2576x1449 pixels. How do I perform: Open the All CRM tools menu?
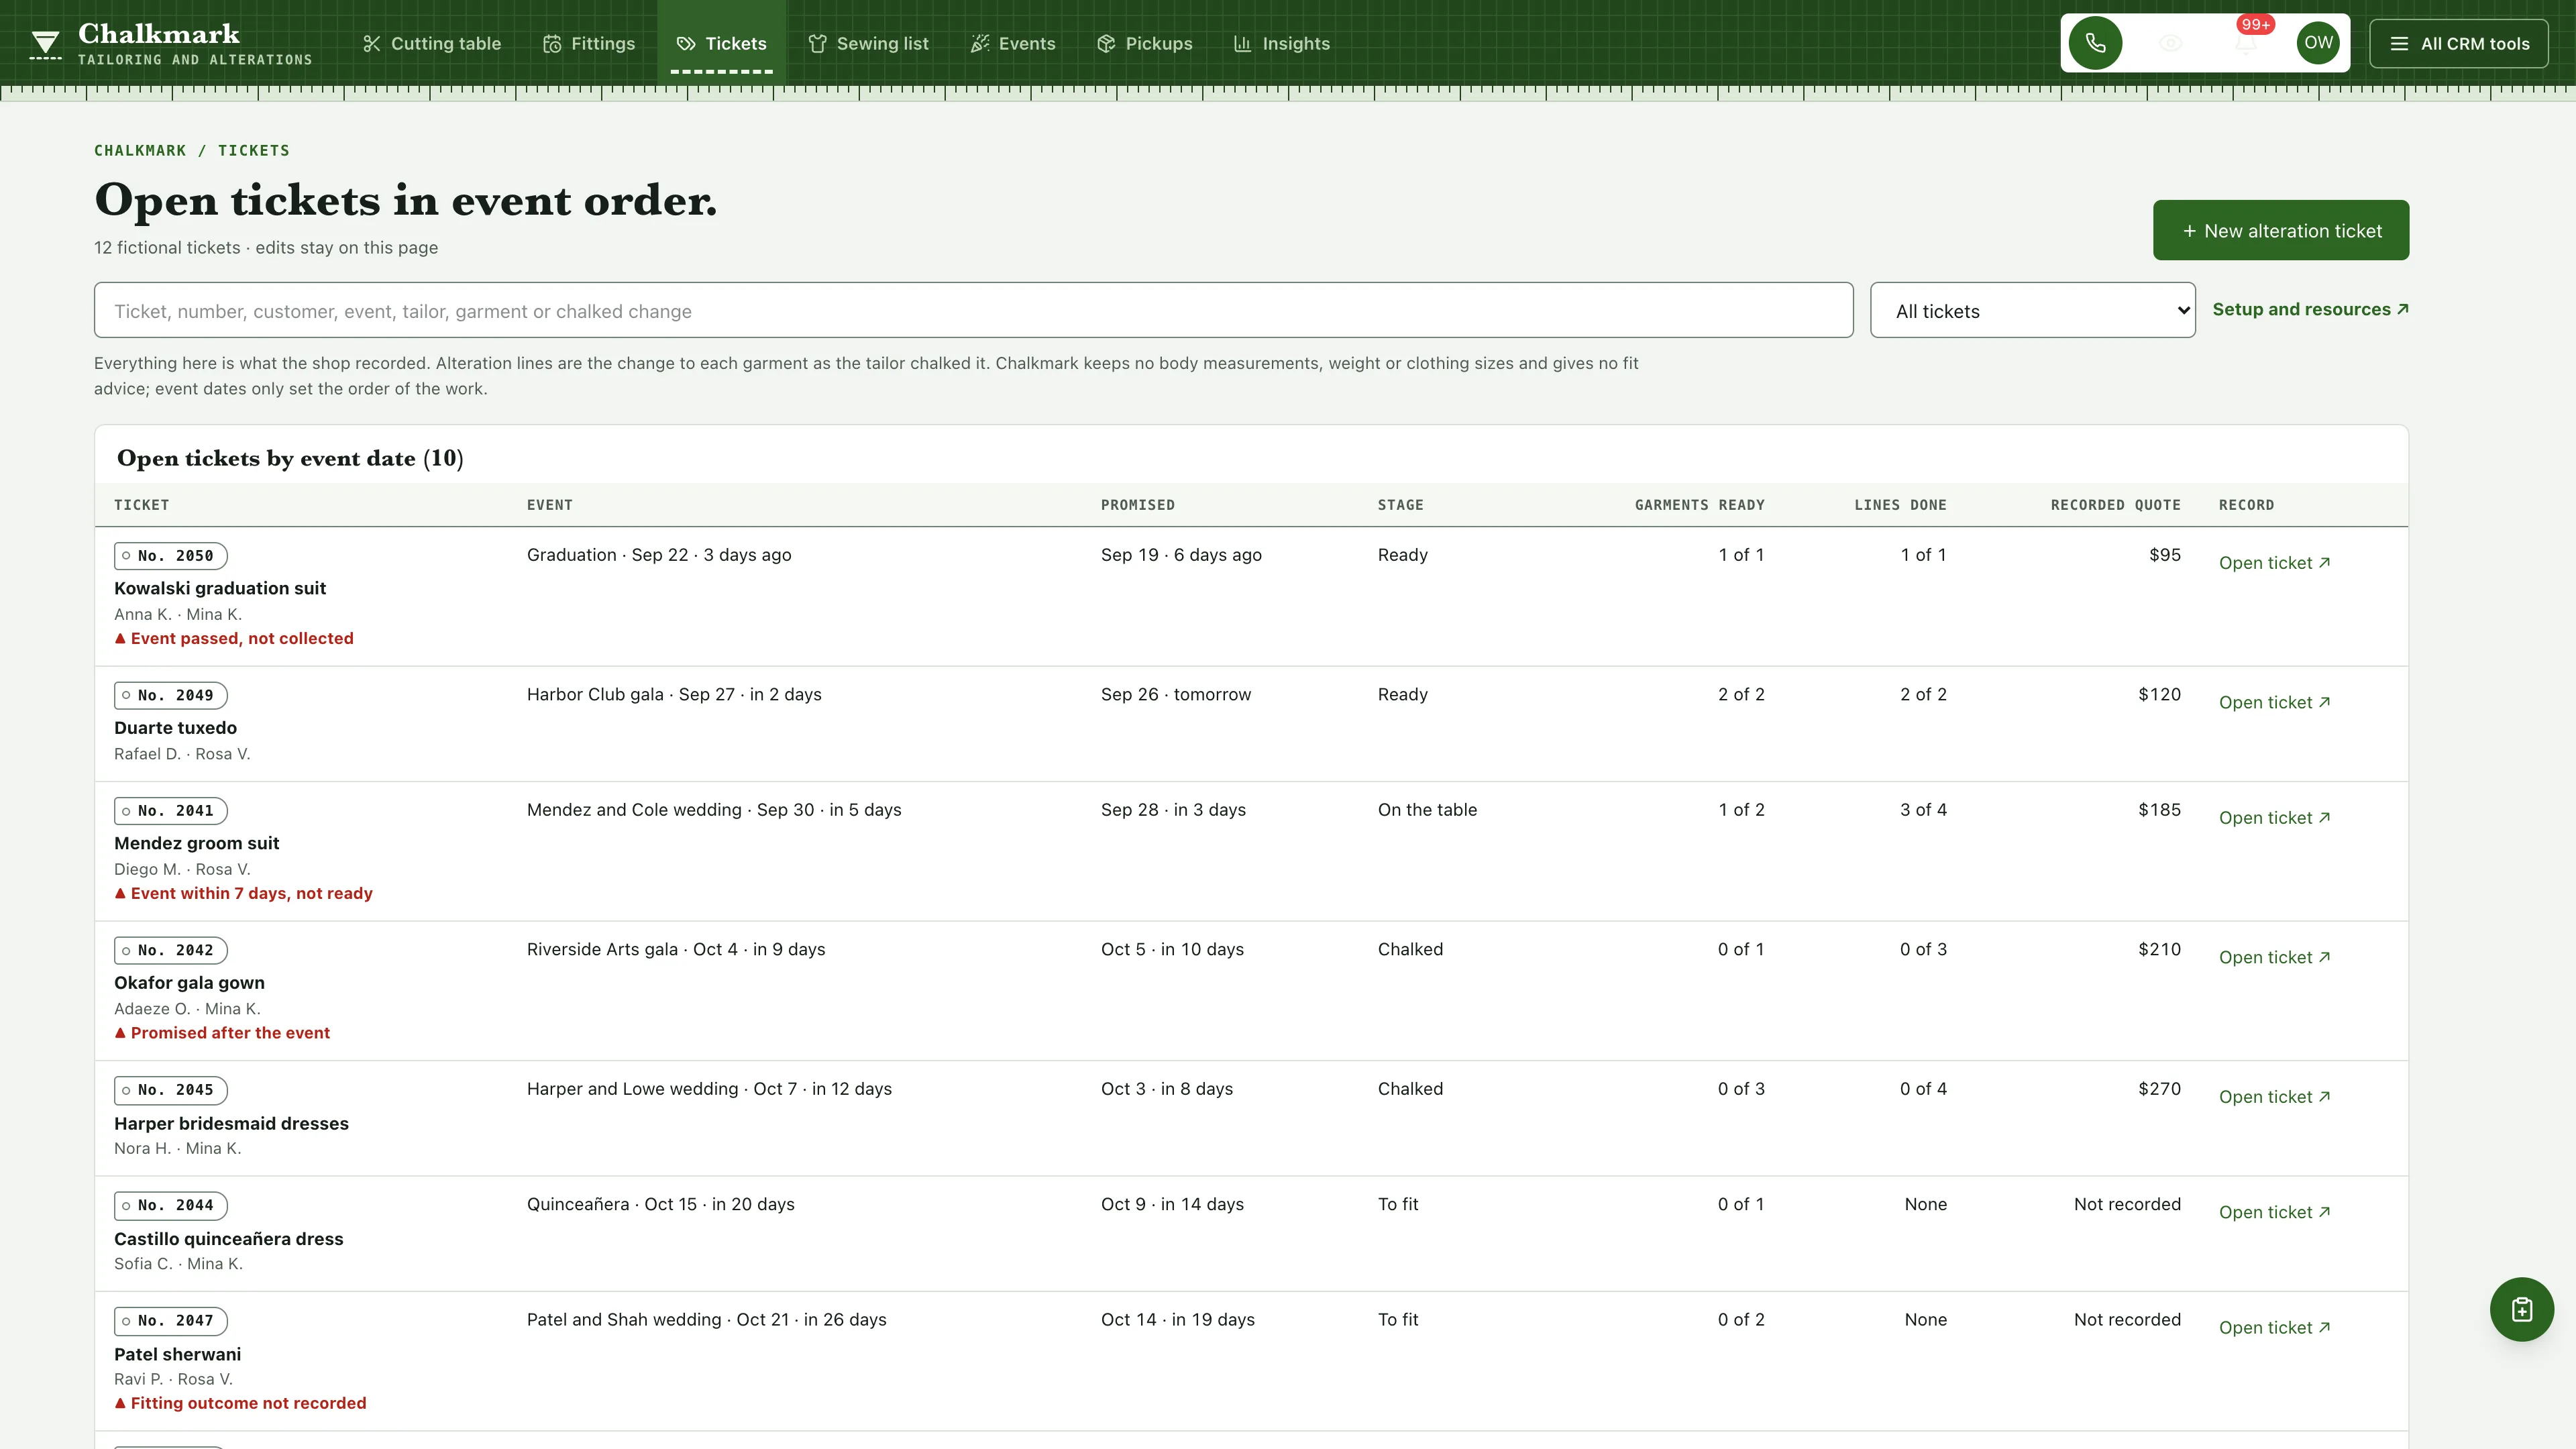[x=2459, y=44]
